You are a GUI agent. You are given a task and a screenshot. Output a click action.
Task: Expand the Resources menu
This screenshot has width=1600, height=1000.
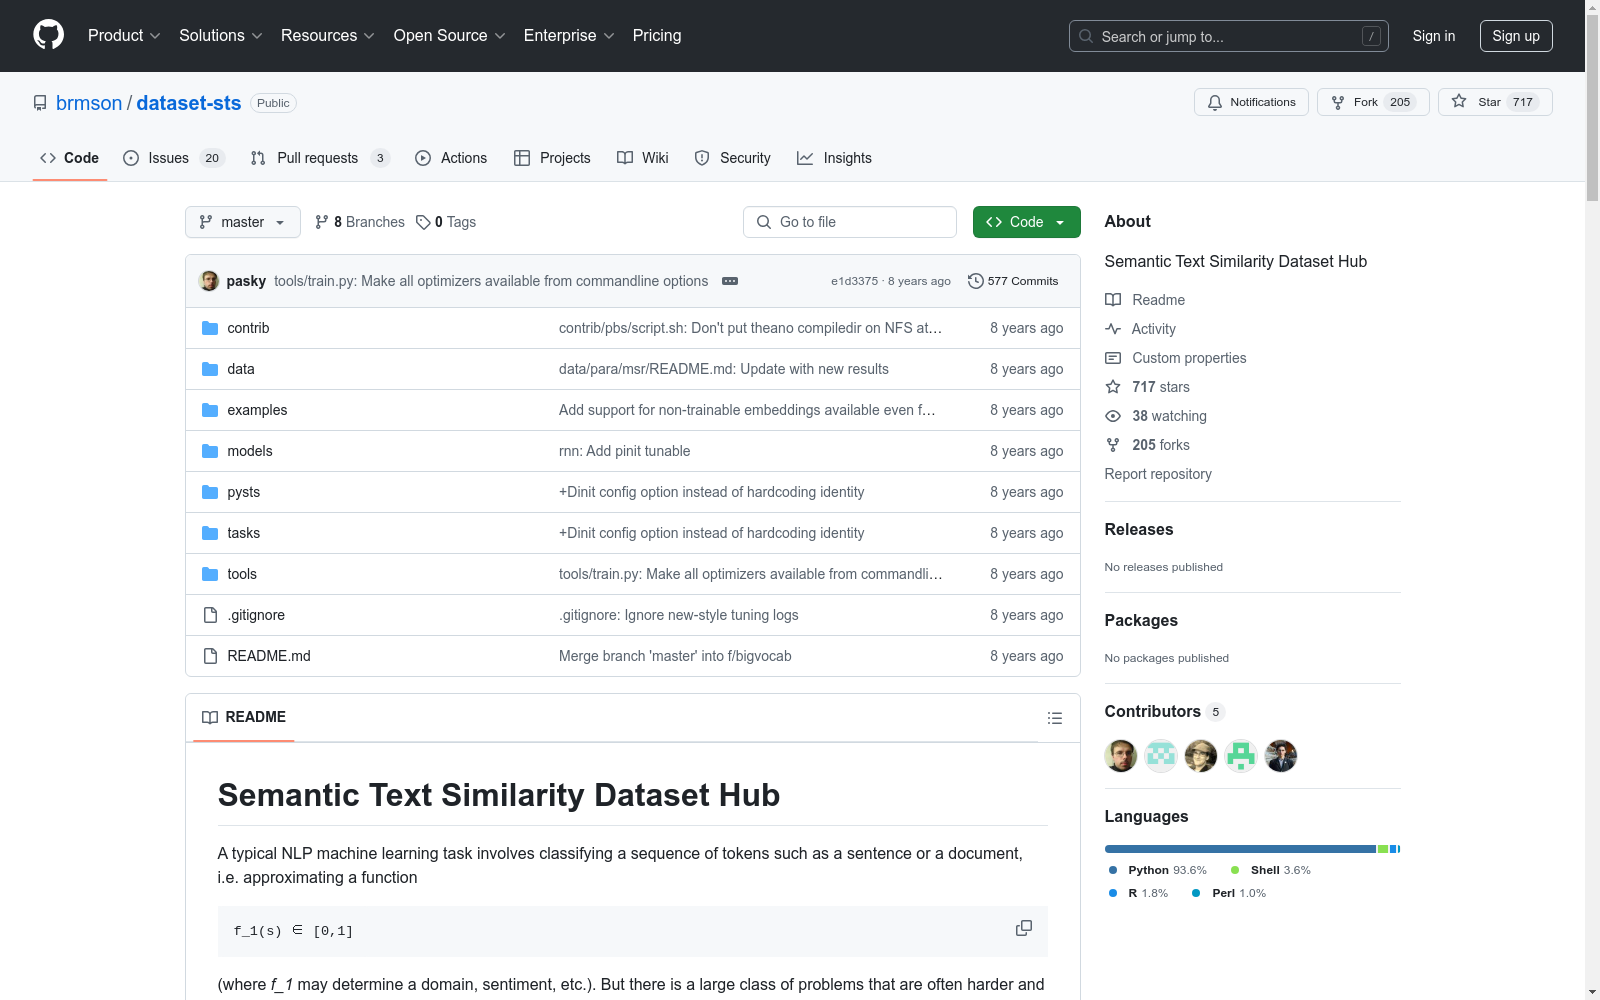click(328, 36)
